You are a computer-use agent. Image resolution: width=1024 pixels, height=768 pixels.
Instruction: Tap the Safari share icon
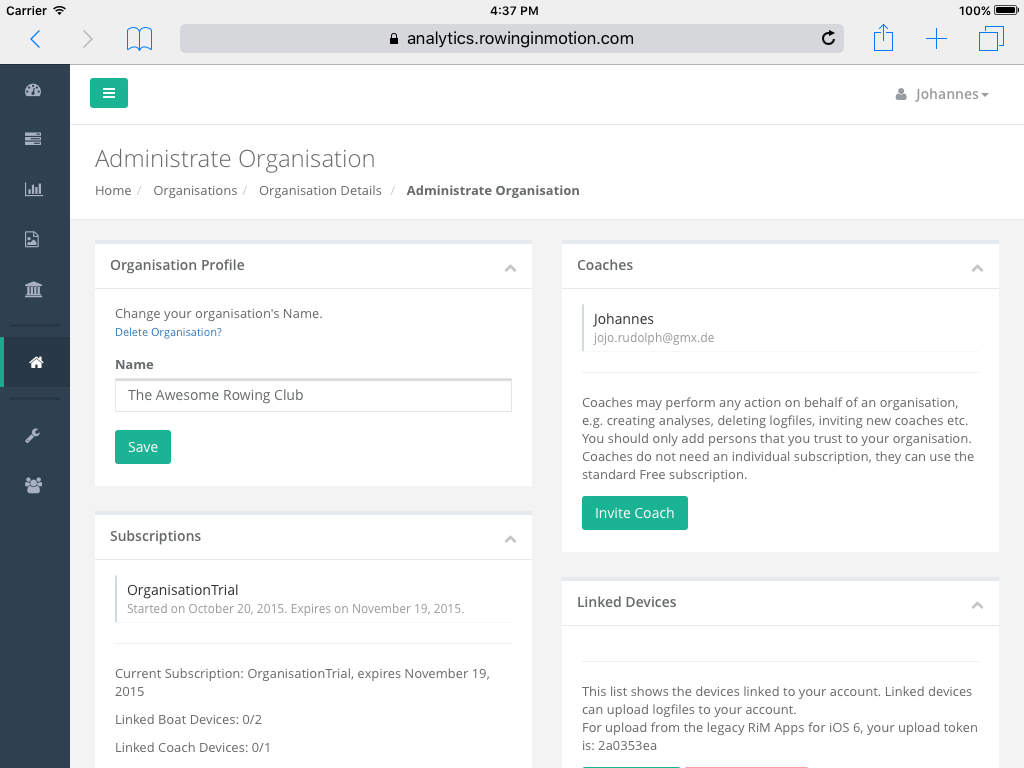tap(883, 39)
